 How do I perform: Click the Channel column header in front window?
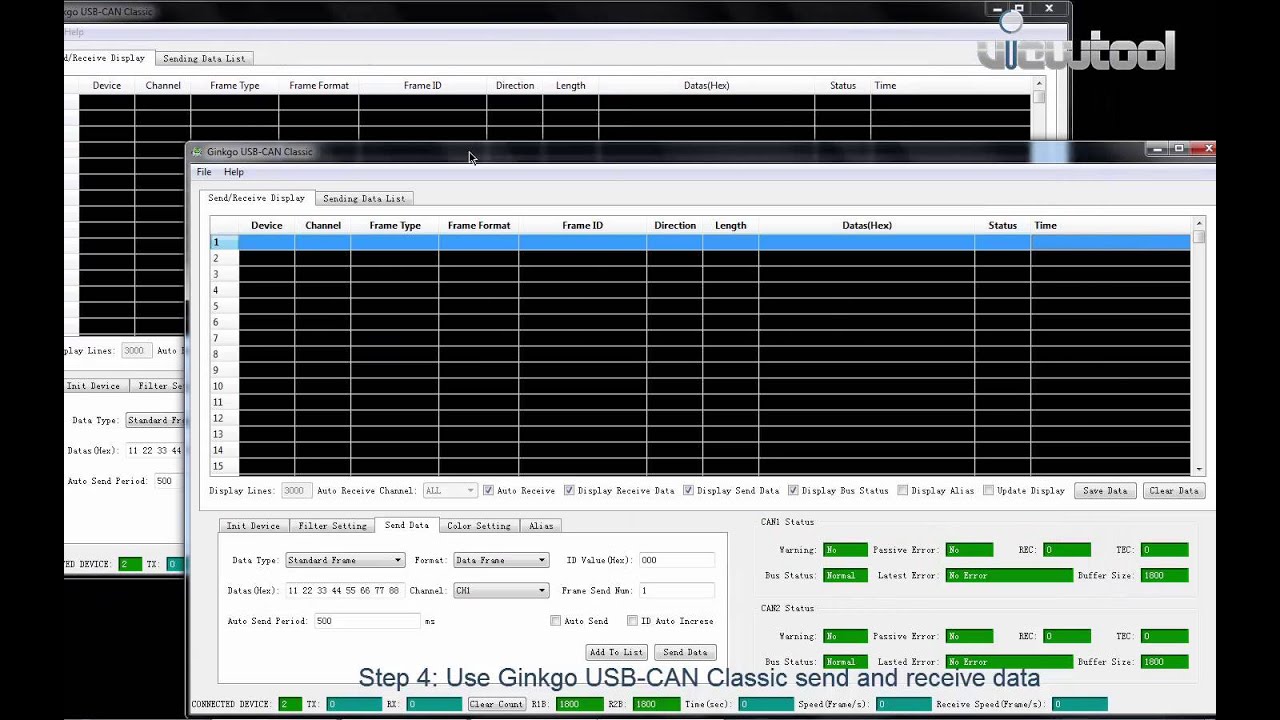coord(323,226)
